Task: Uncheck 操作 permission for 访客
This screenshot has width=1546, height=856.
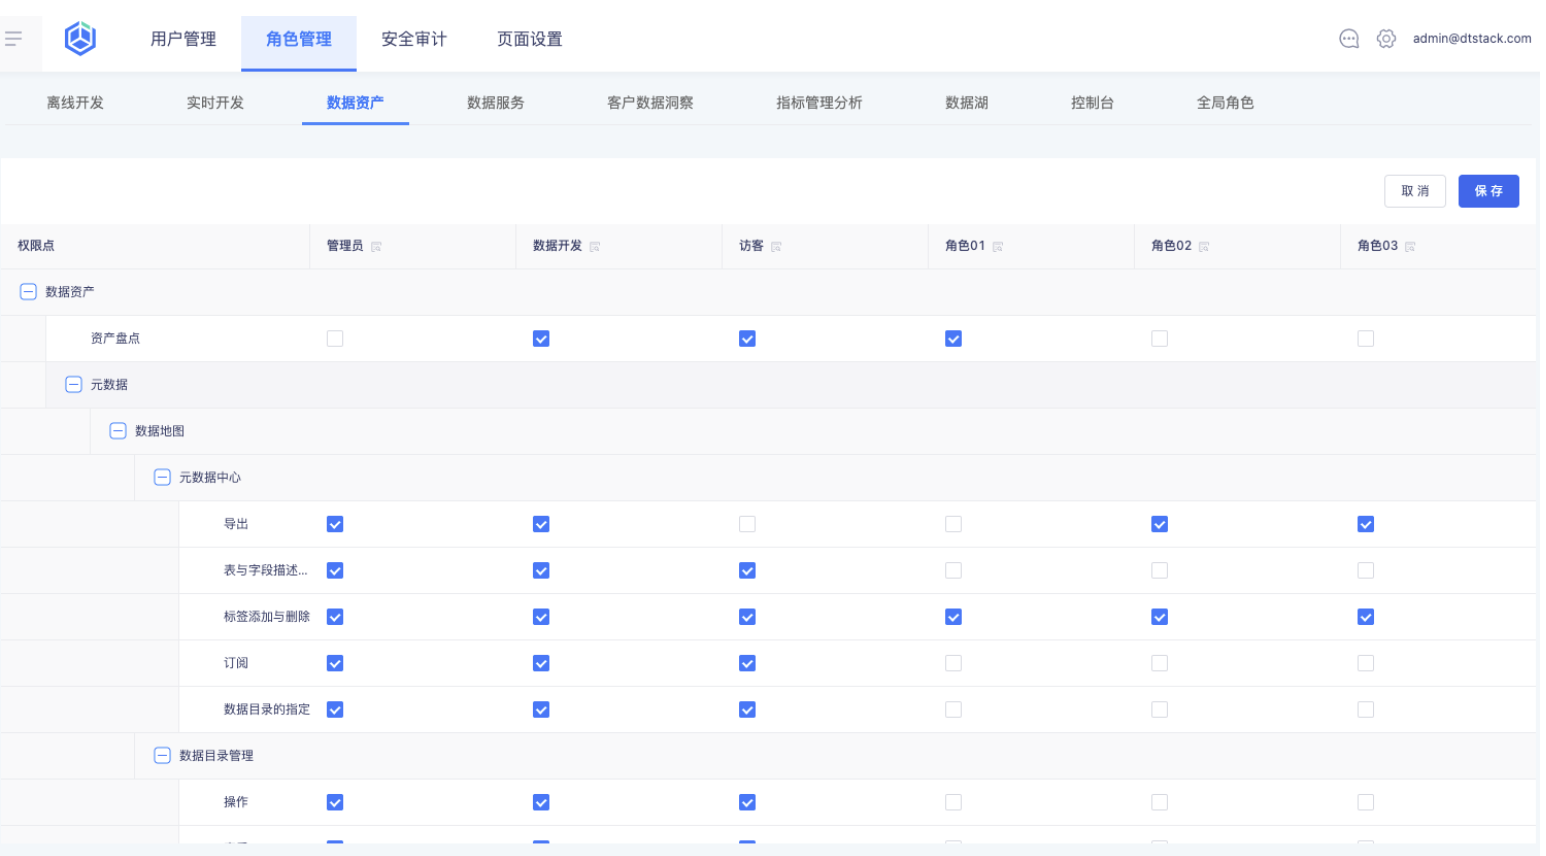Action: point(747,802)
